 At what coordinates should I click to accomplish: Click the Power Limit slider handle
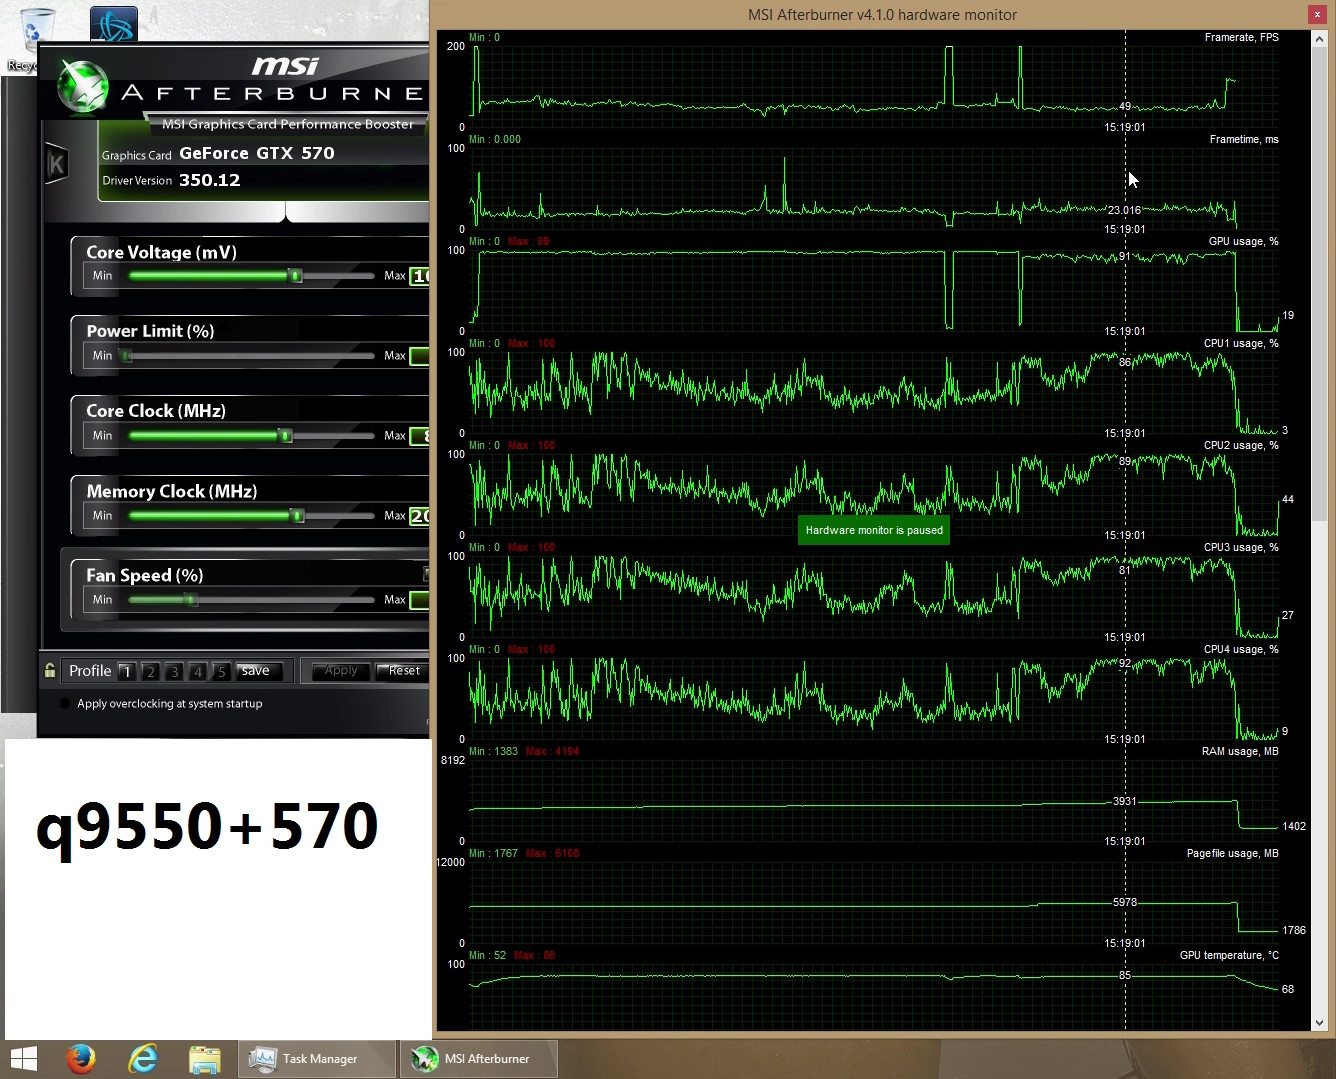pos(126,356)
